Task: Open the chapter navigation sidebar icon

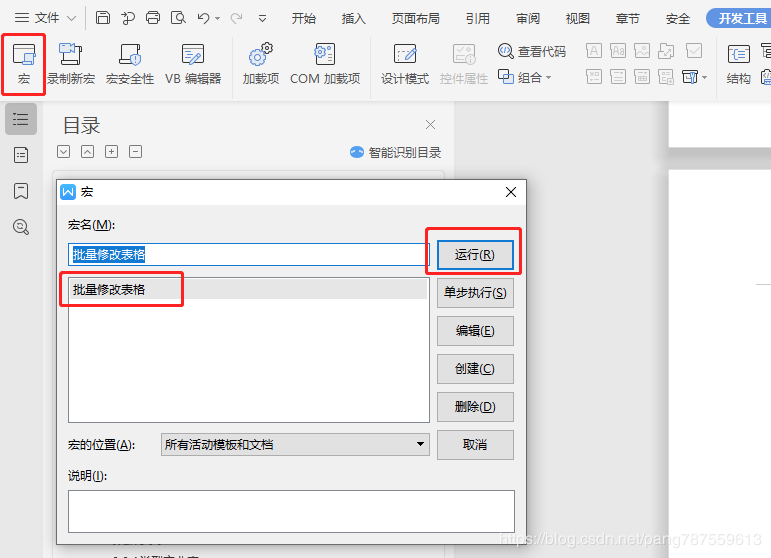Action: (21, 155)
